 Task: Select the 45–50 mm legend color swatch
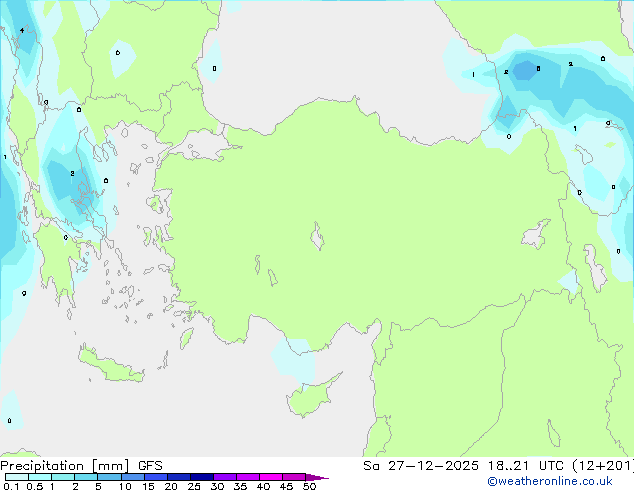pyautogui.click(x=294, y=477)
